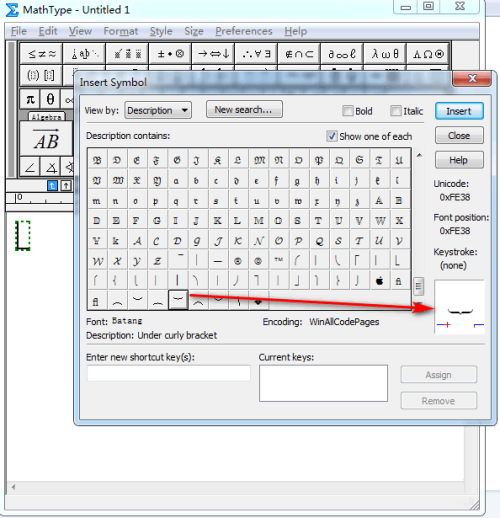
Task: Open logical symbols palette (∴∀∃)
Action: pos(256,54)
